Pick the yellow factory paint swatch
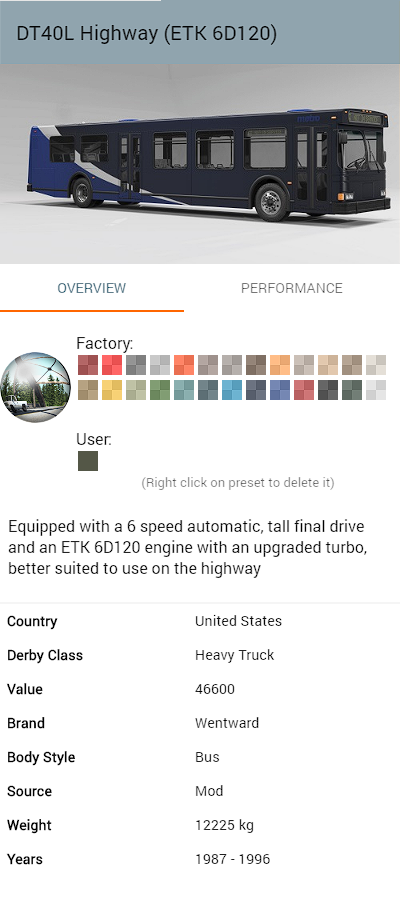The height and width of the screenshot is (900, 400). (112, 390)
